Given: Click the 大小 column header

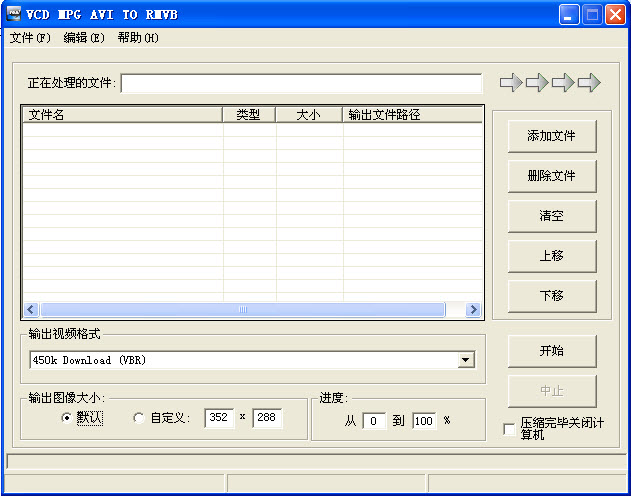Looking at the screenshot, I should (x=309, y=115).
